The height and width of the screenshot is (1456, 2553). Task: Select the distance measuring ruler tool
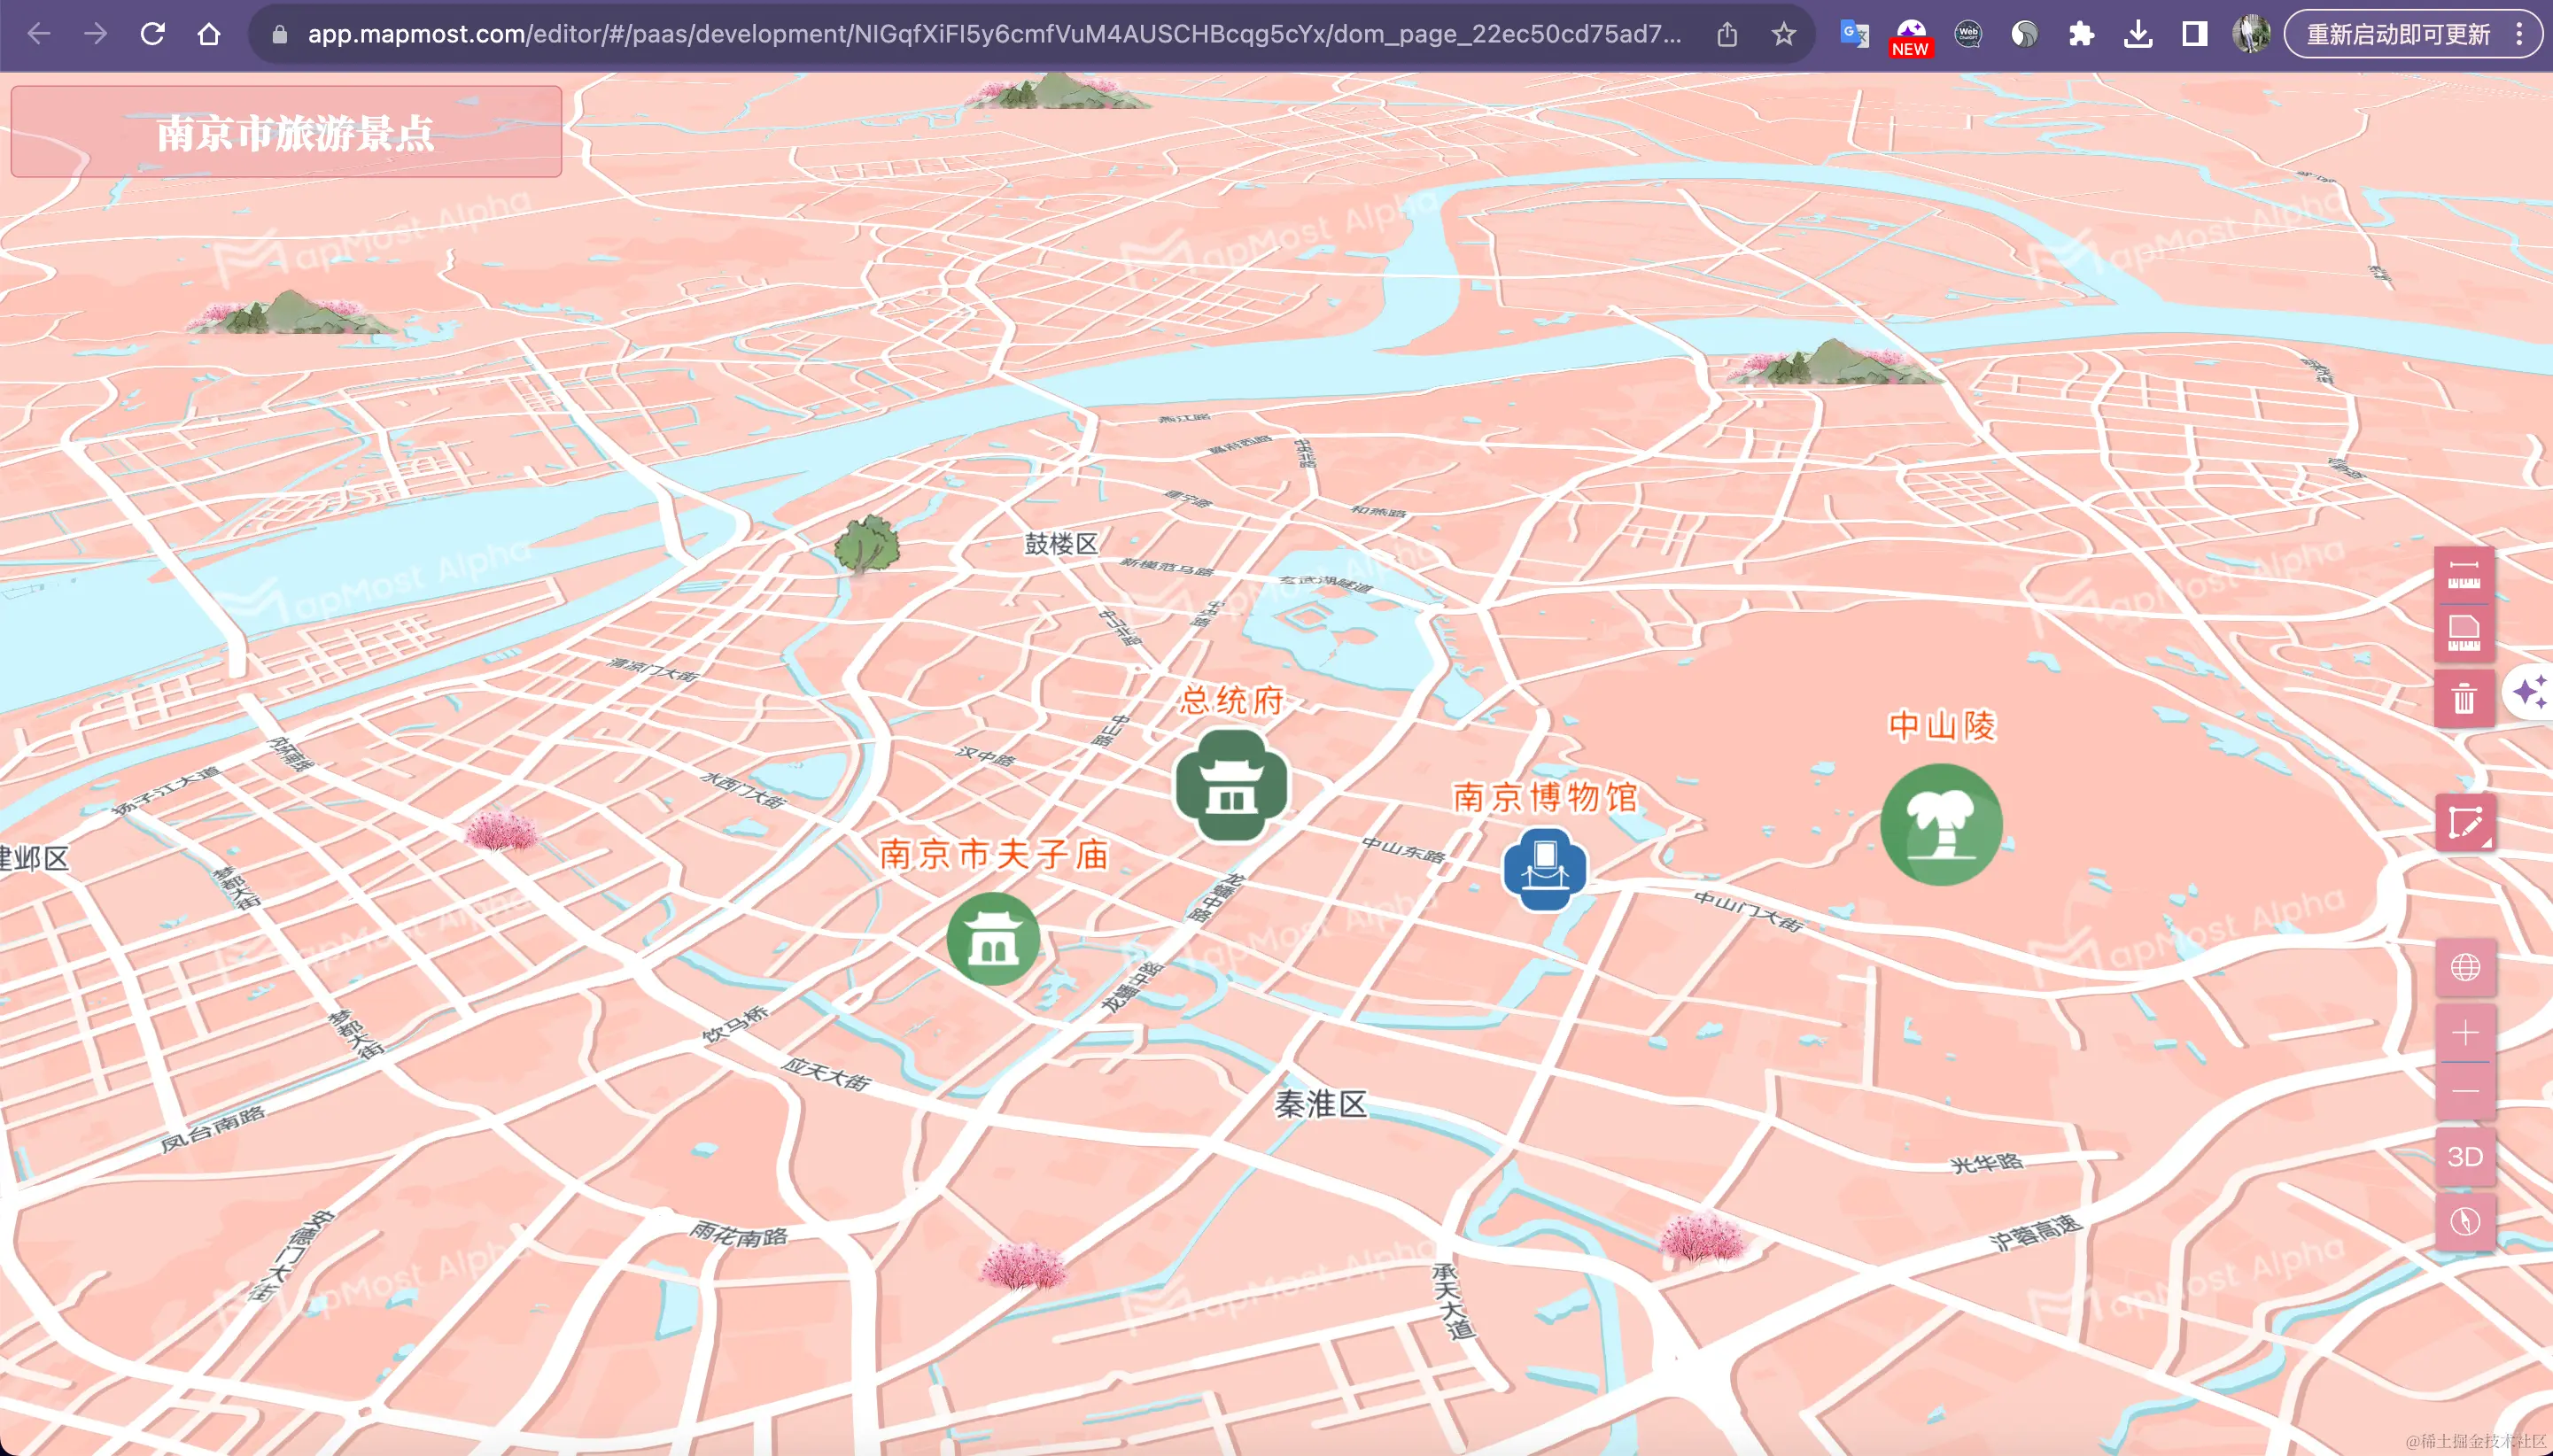pos(2464,576)
